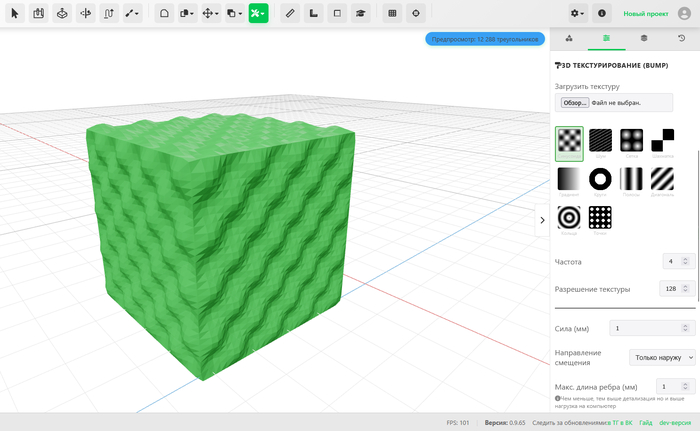Viewport: 700px width, 431px height.
Task: Switch to the shapes panel tab
Action: pos(569,38)
